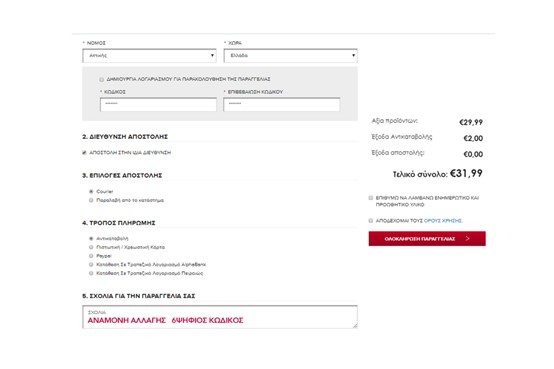Select pickup from store option
This screenshot has height=369, width=554.
pos(91,200)
